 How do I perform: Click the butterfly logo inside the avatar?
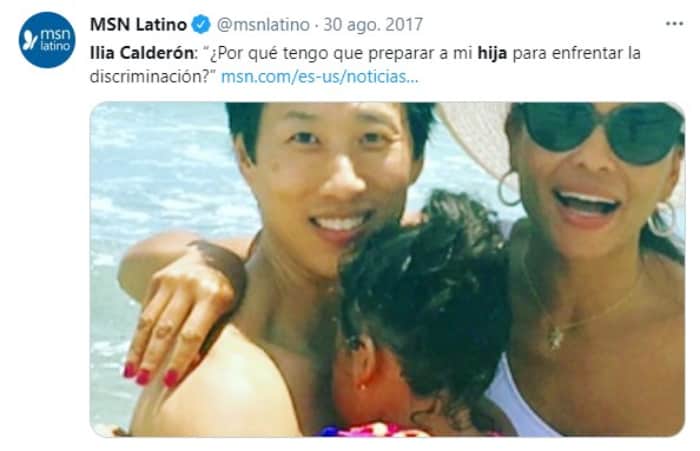(x=30, y=40)
